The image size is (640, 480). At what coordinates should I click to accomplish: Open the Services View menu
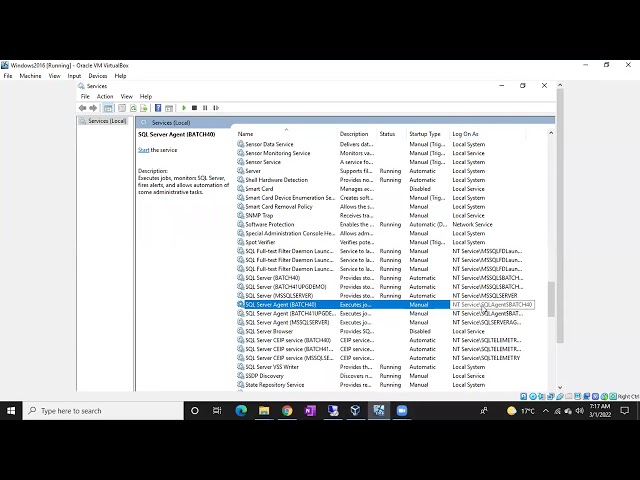pos(127,96)
